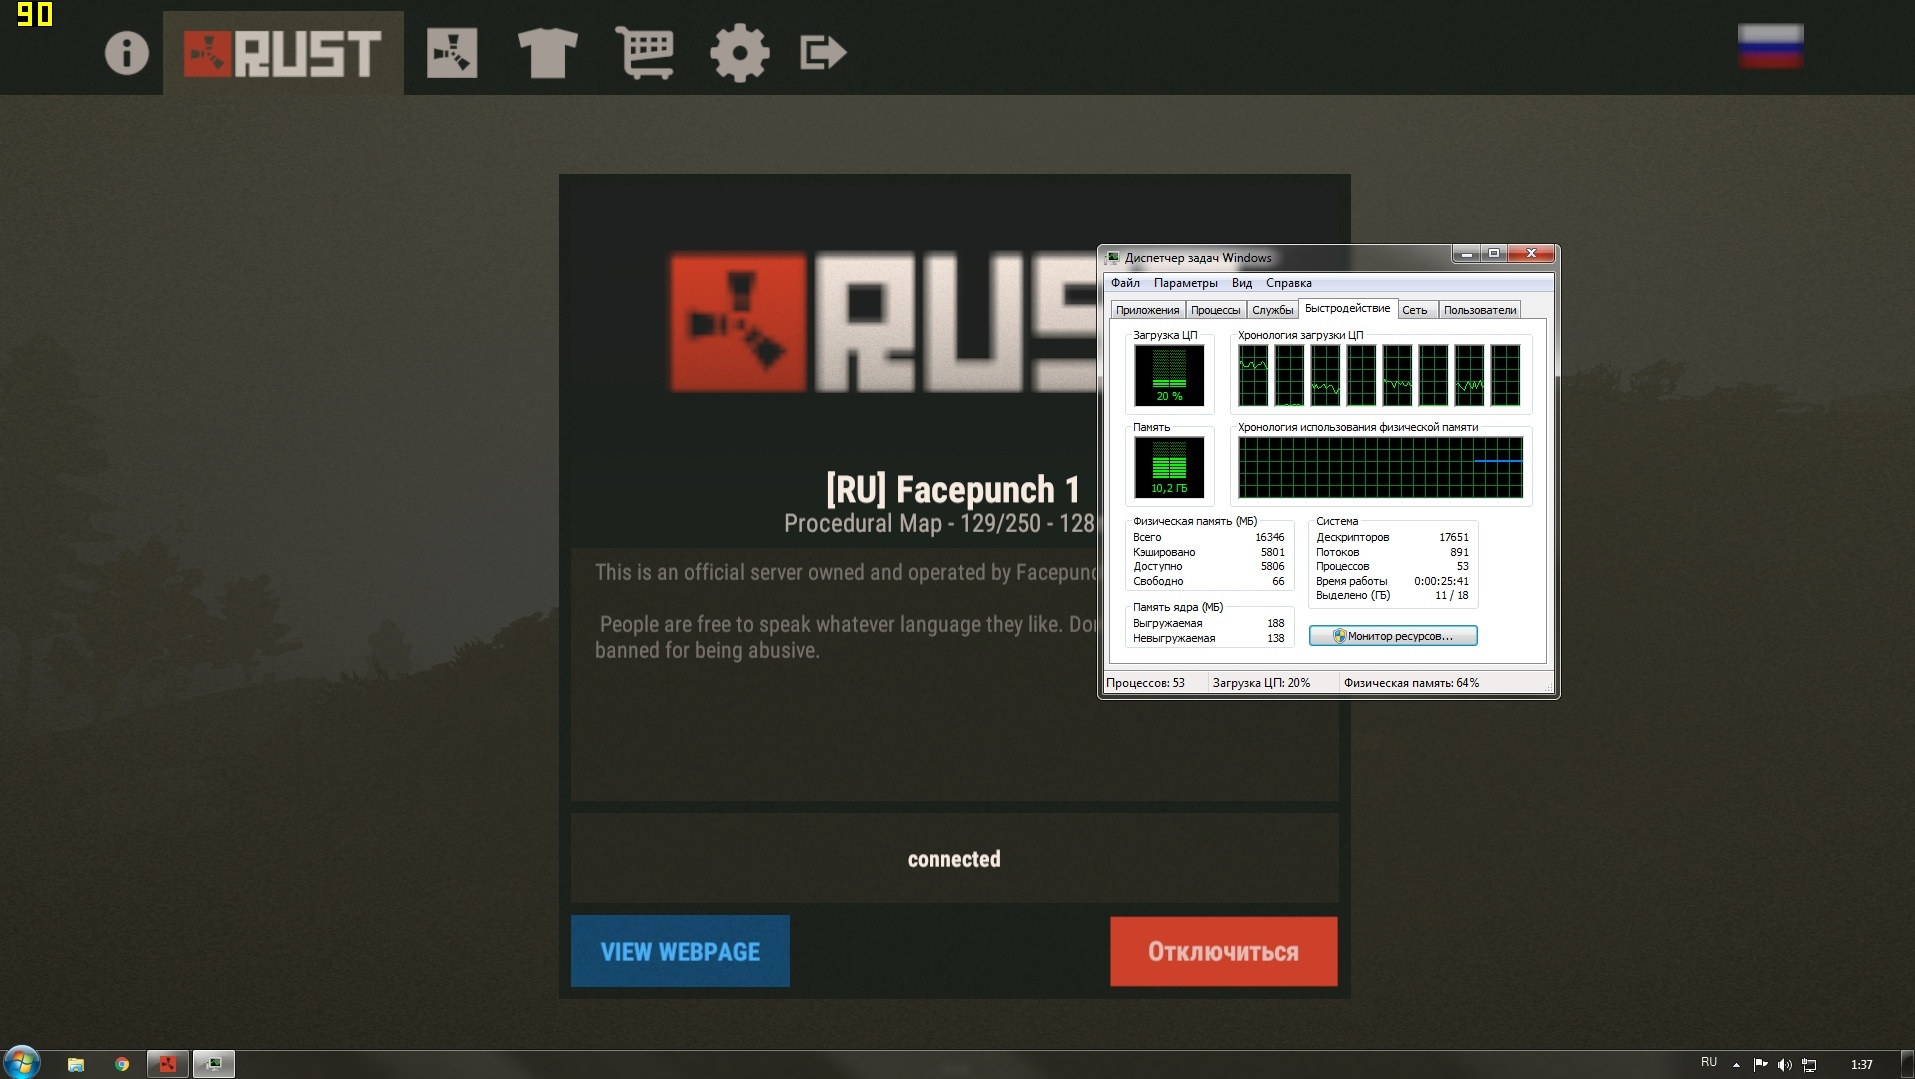Open Action Center flag tray icon
This screenshot has width=1915, height=1079.
click(1761, 1065)
